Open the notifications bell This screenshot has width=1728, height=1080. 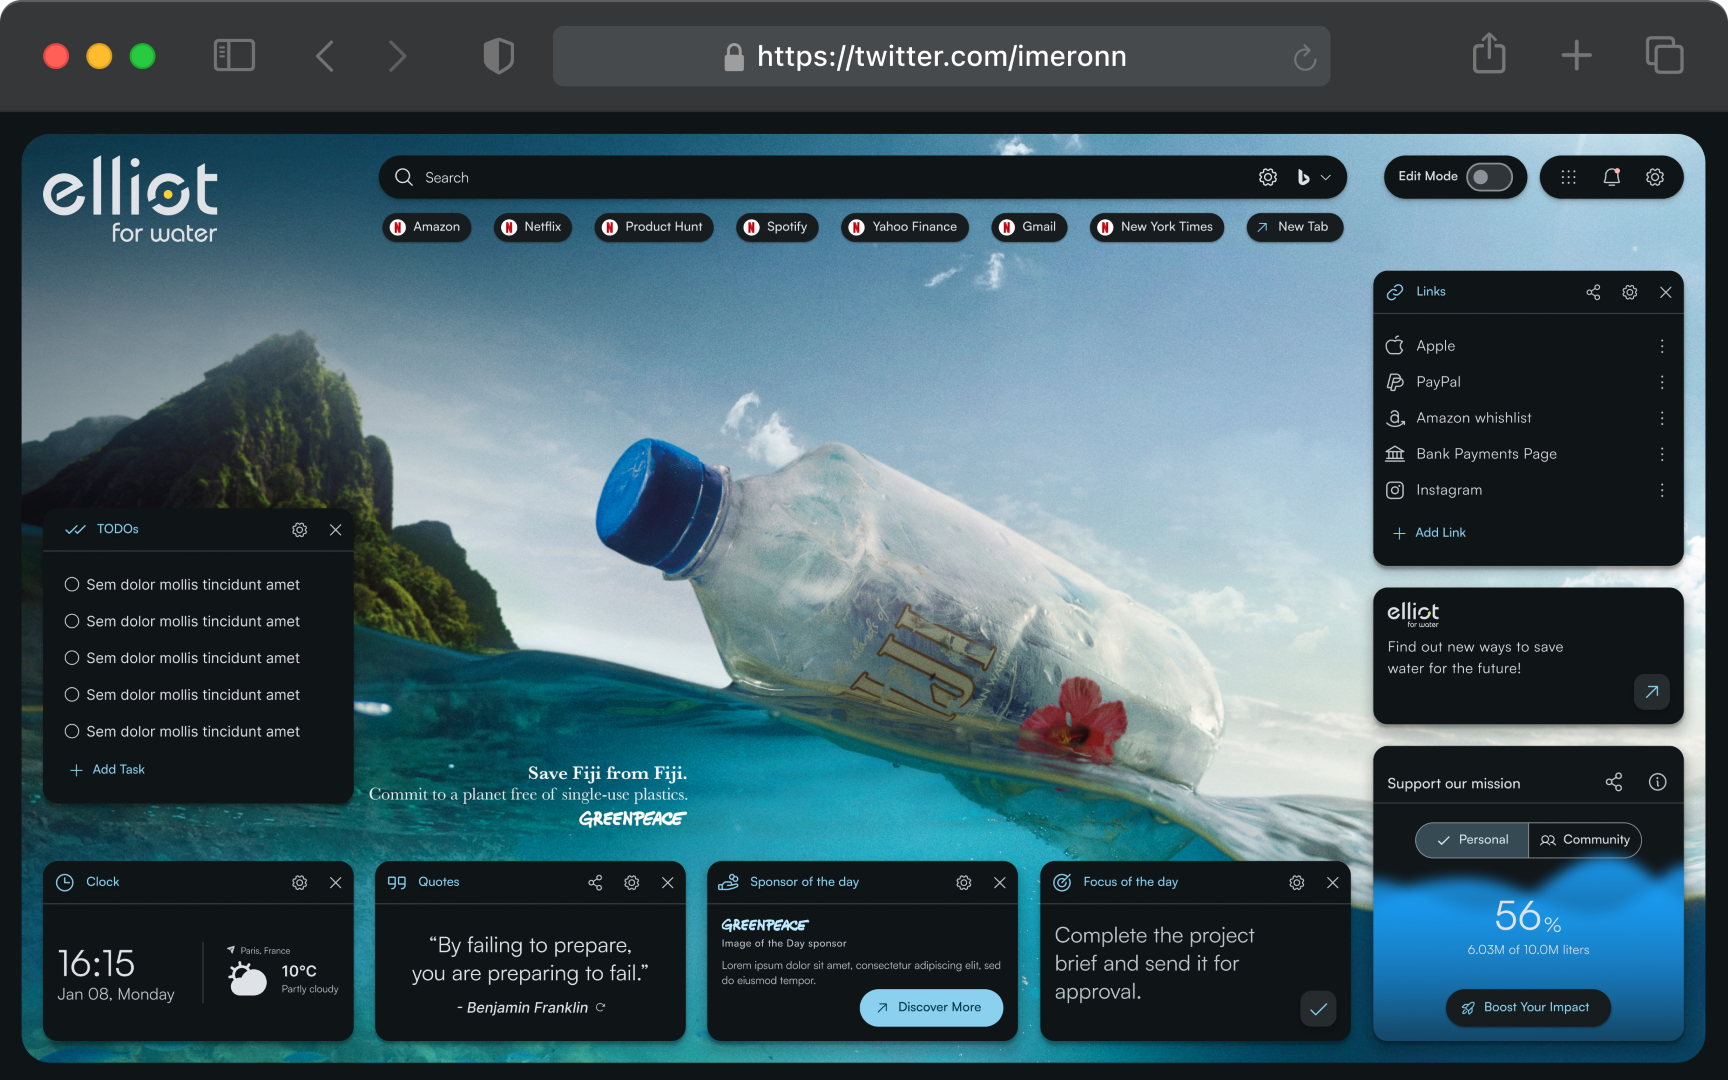[1611, 177]
